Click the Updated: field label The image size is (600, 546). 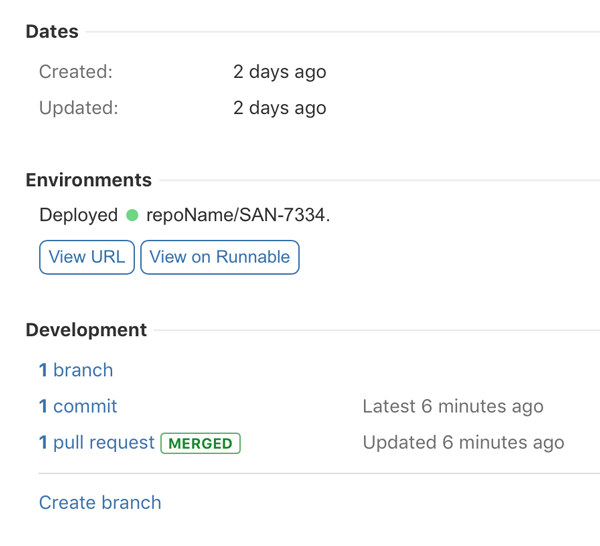(x=78, y=108)
